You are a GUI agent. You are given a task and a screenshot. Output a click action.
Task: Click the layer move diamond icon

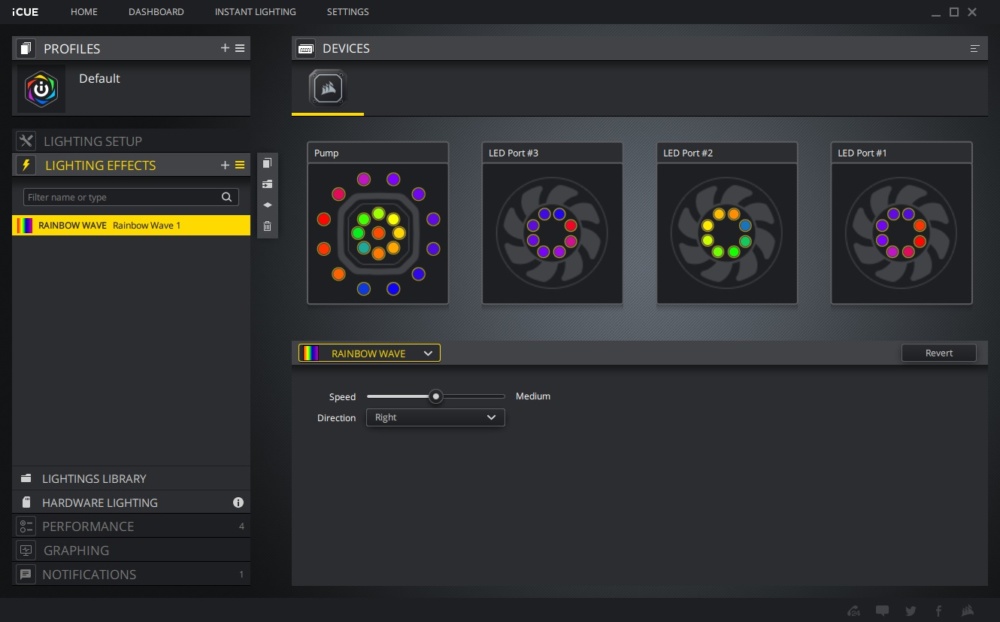267,205
